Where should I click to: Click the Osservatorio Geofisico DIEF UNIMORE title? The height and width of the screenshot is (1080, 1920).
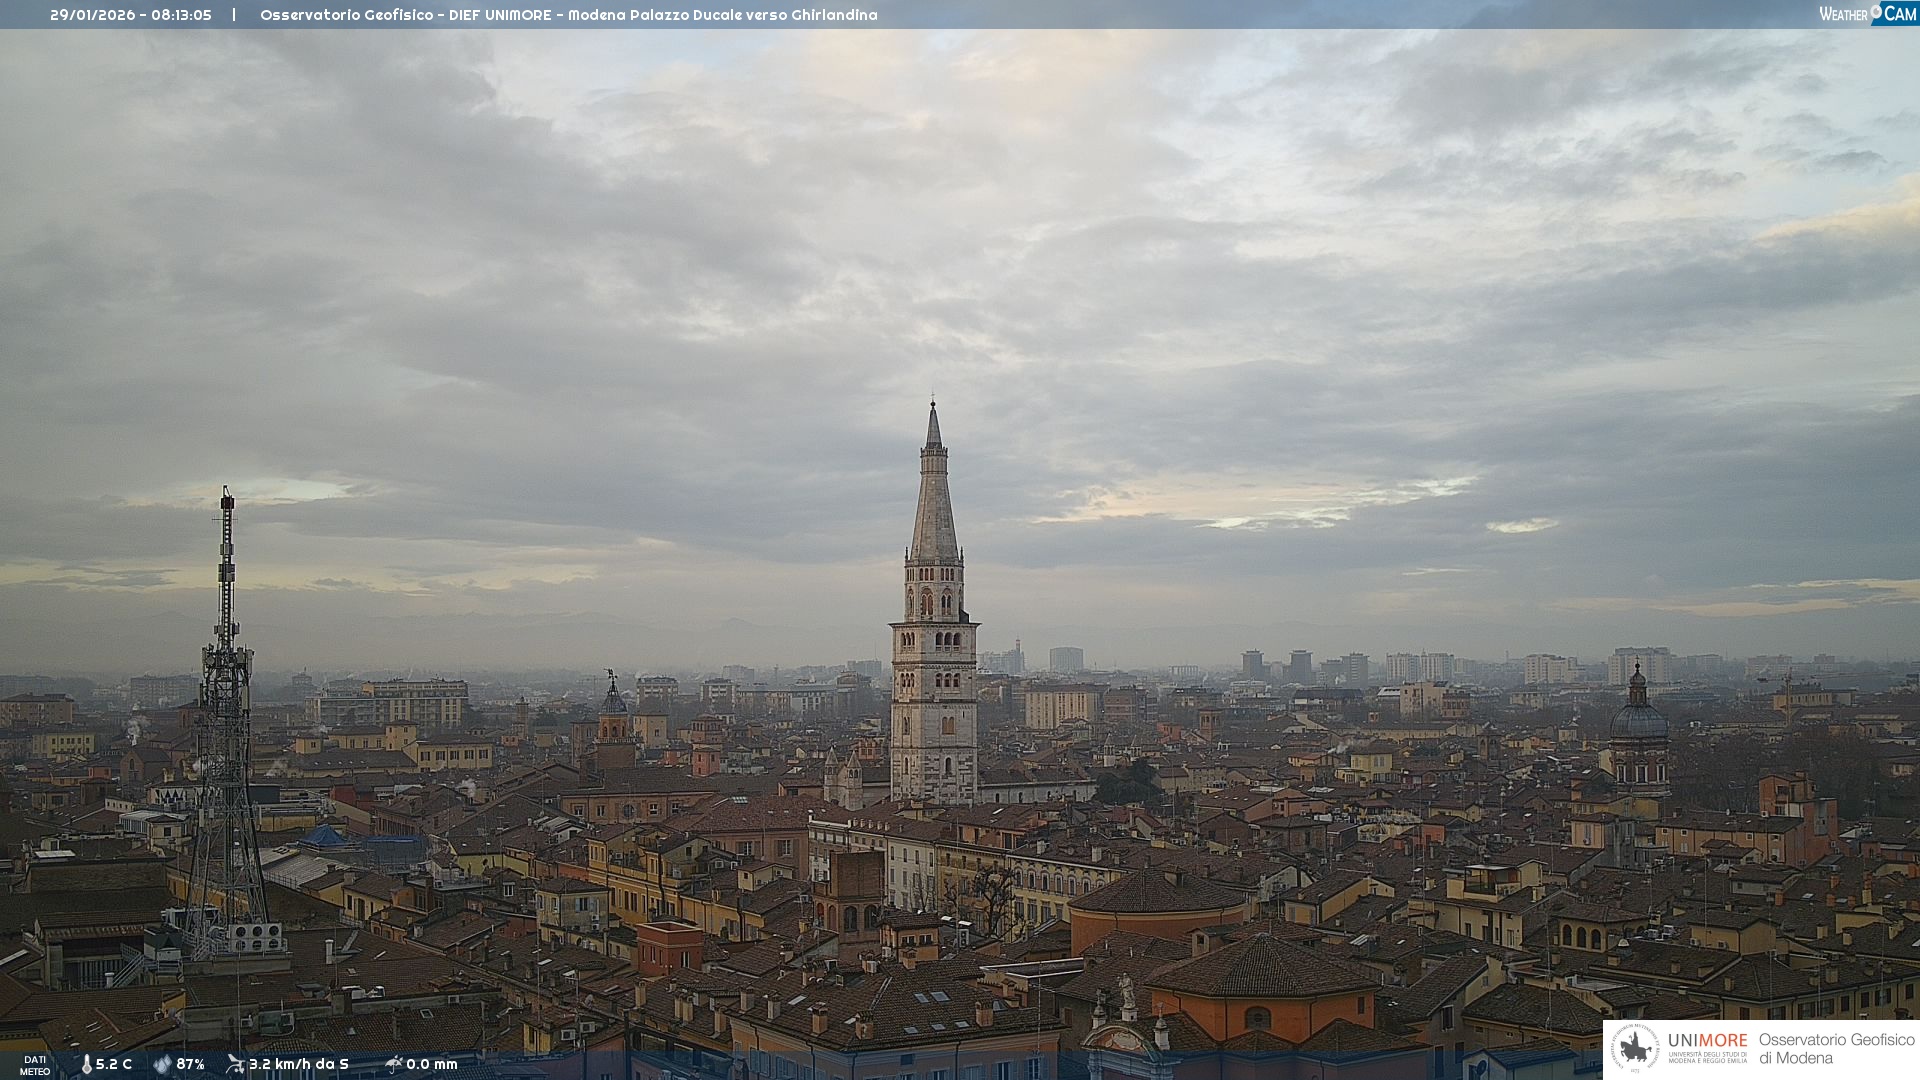tap(568, 15)
